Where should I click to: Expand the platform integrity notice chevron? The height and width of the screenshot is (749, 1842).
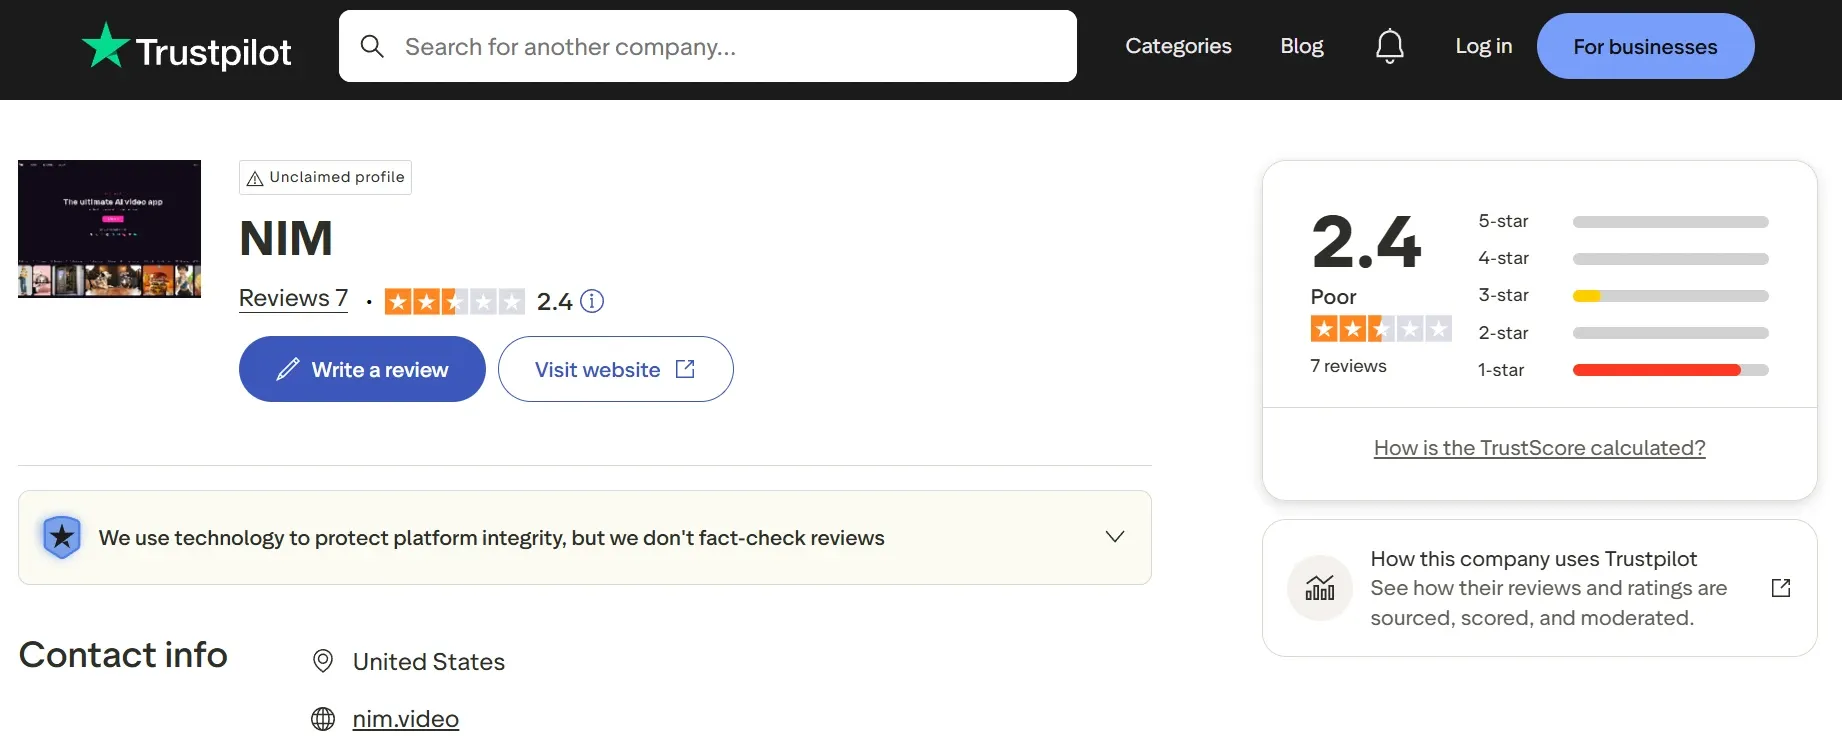[x=1115, y=537]
